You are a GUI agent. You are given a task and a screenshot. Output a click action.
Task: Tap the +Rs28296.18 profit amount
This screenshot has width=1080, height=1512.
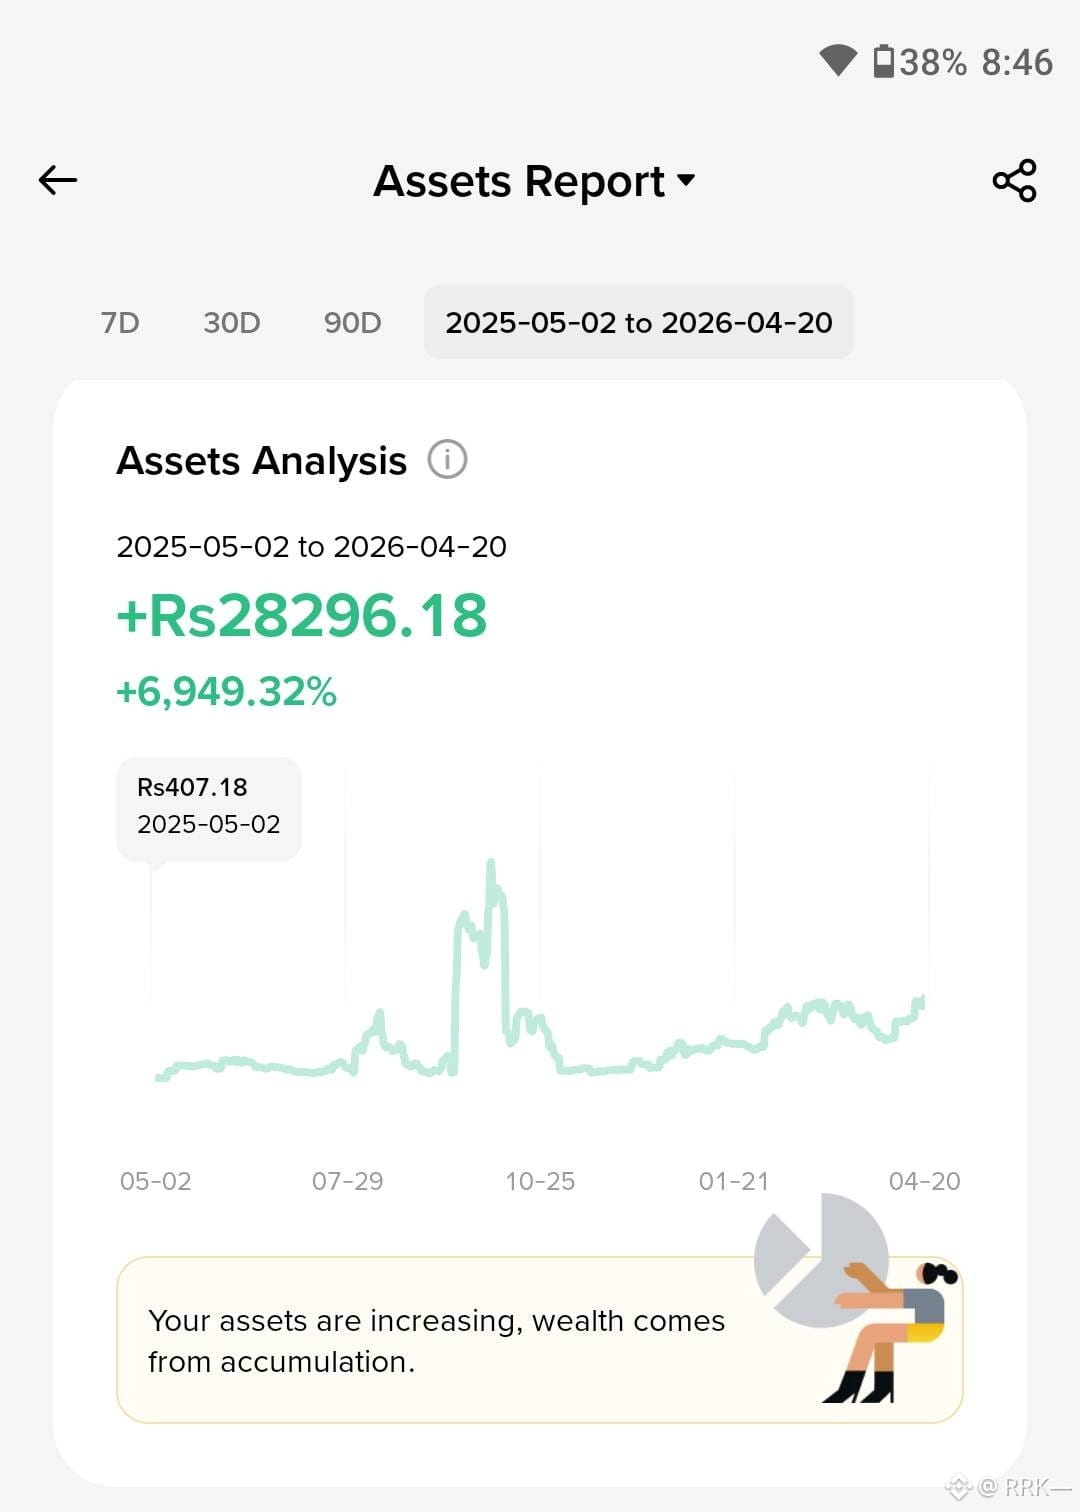coord(302,615)
